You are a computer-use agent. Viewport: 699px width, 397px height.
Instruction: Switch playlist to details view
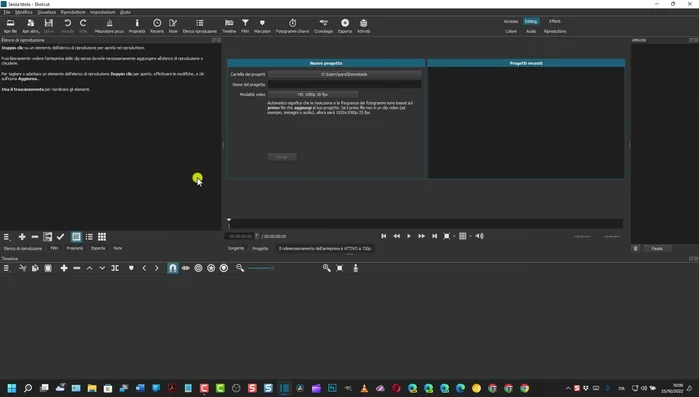76,237
